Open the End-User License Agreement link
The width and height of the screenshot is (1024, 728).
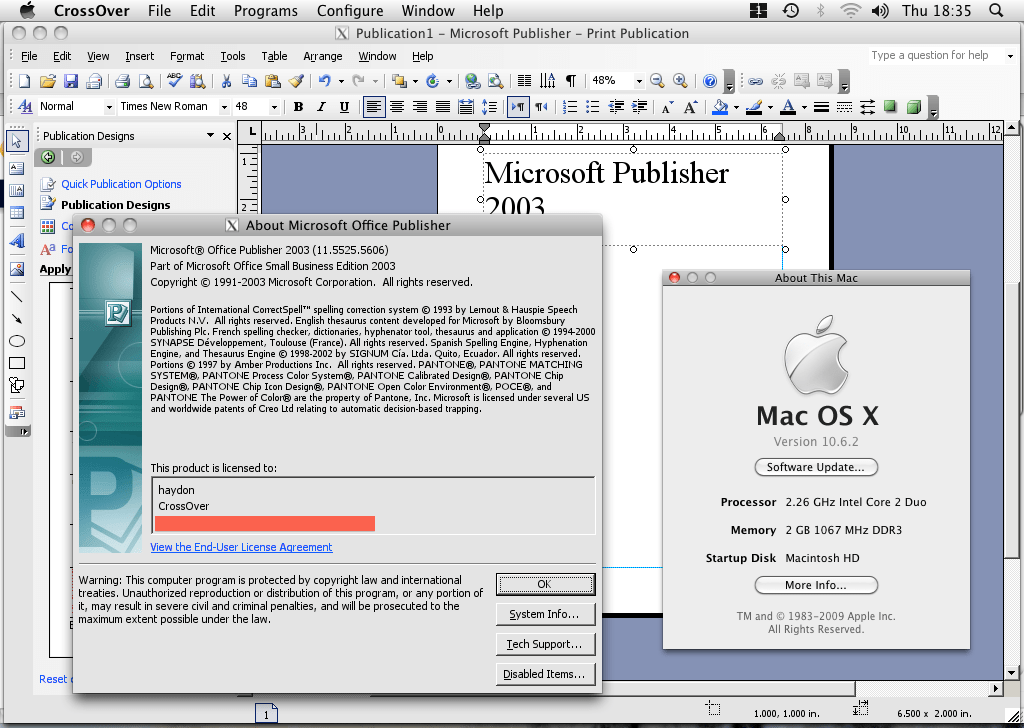241,547
